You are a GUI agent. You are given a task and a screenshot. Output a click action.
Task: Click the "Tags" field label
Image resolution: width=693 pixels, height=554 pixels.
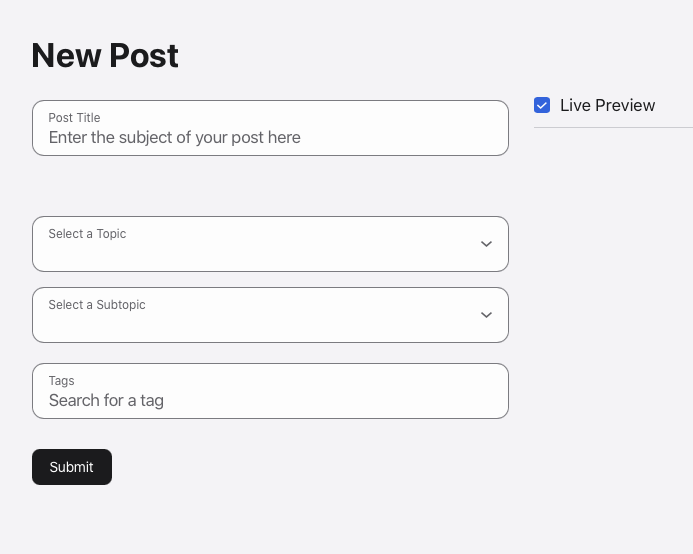pyautogui.click(x=61, y=381)
